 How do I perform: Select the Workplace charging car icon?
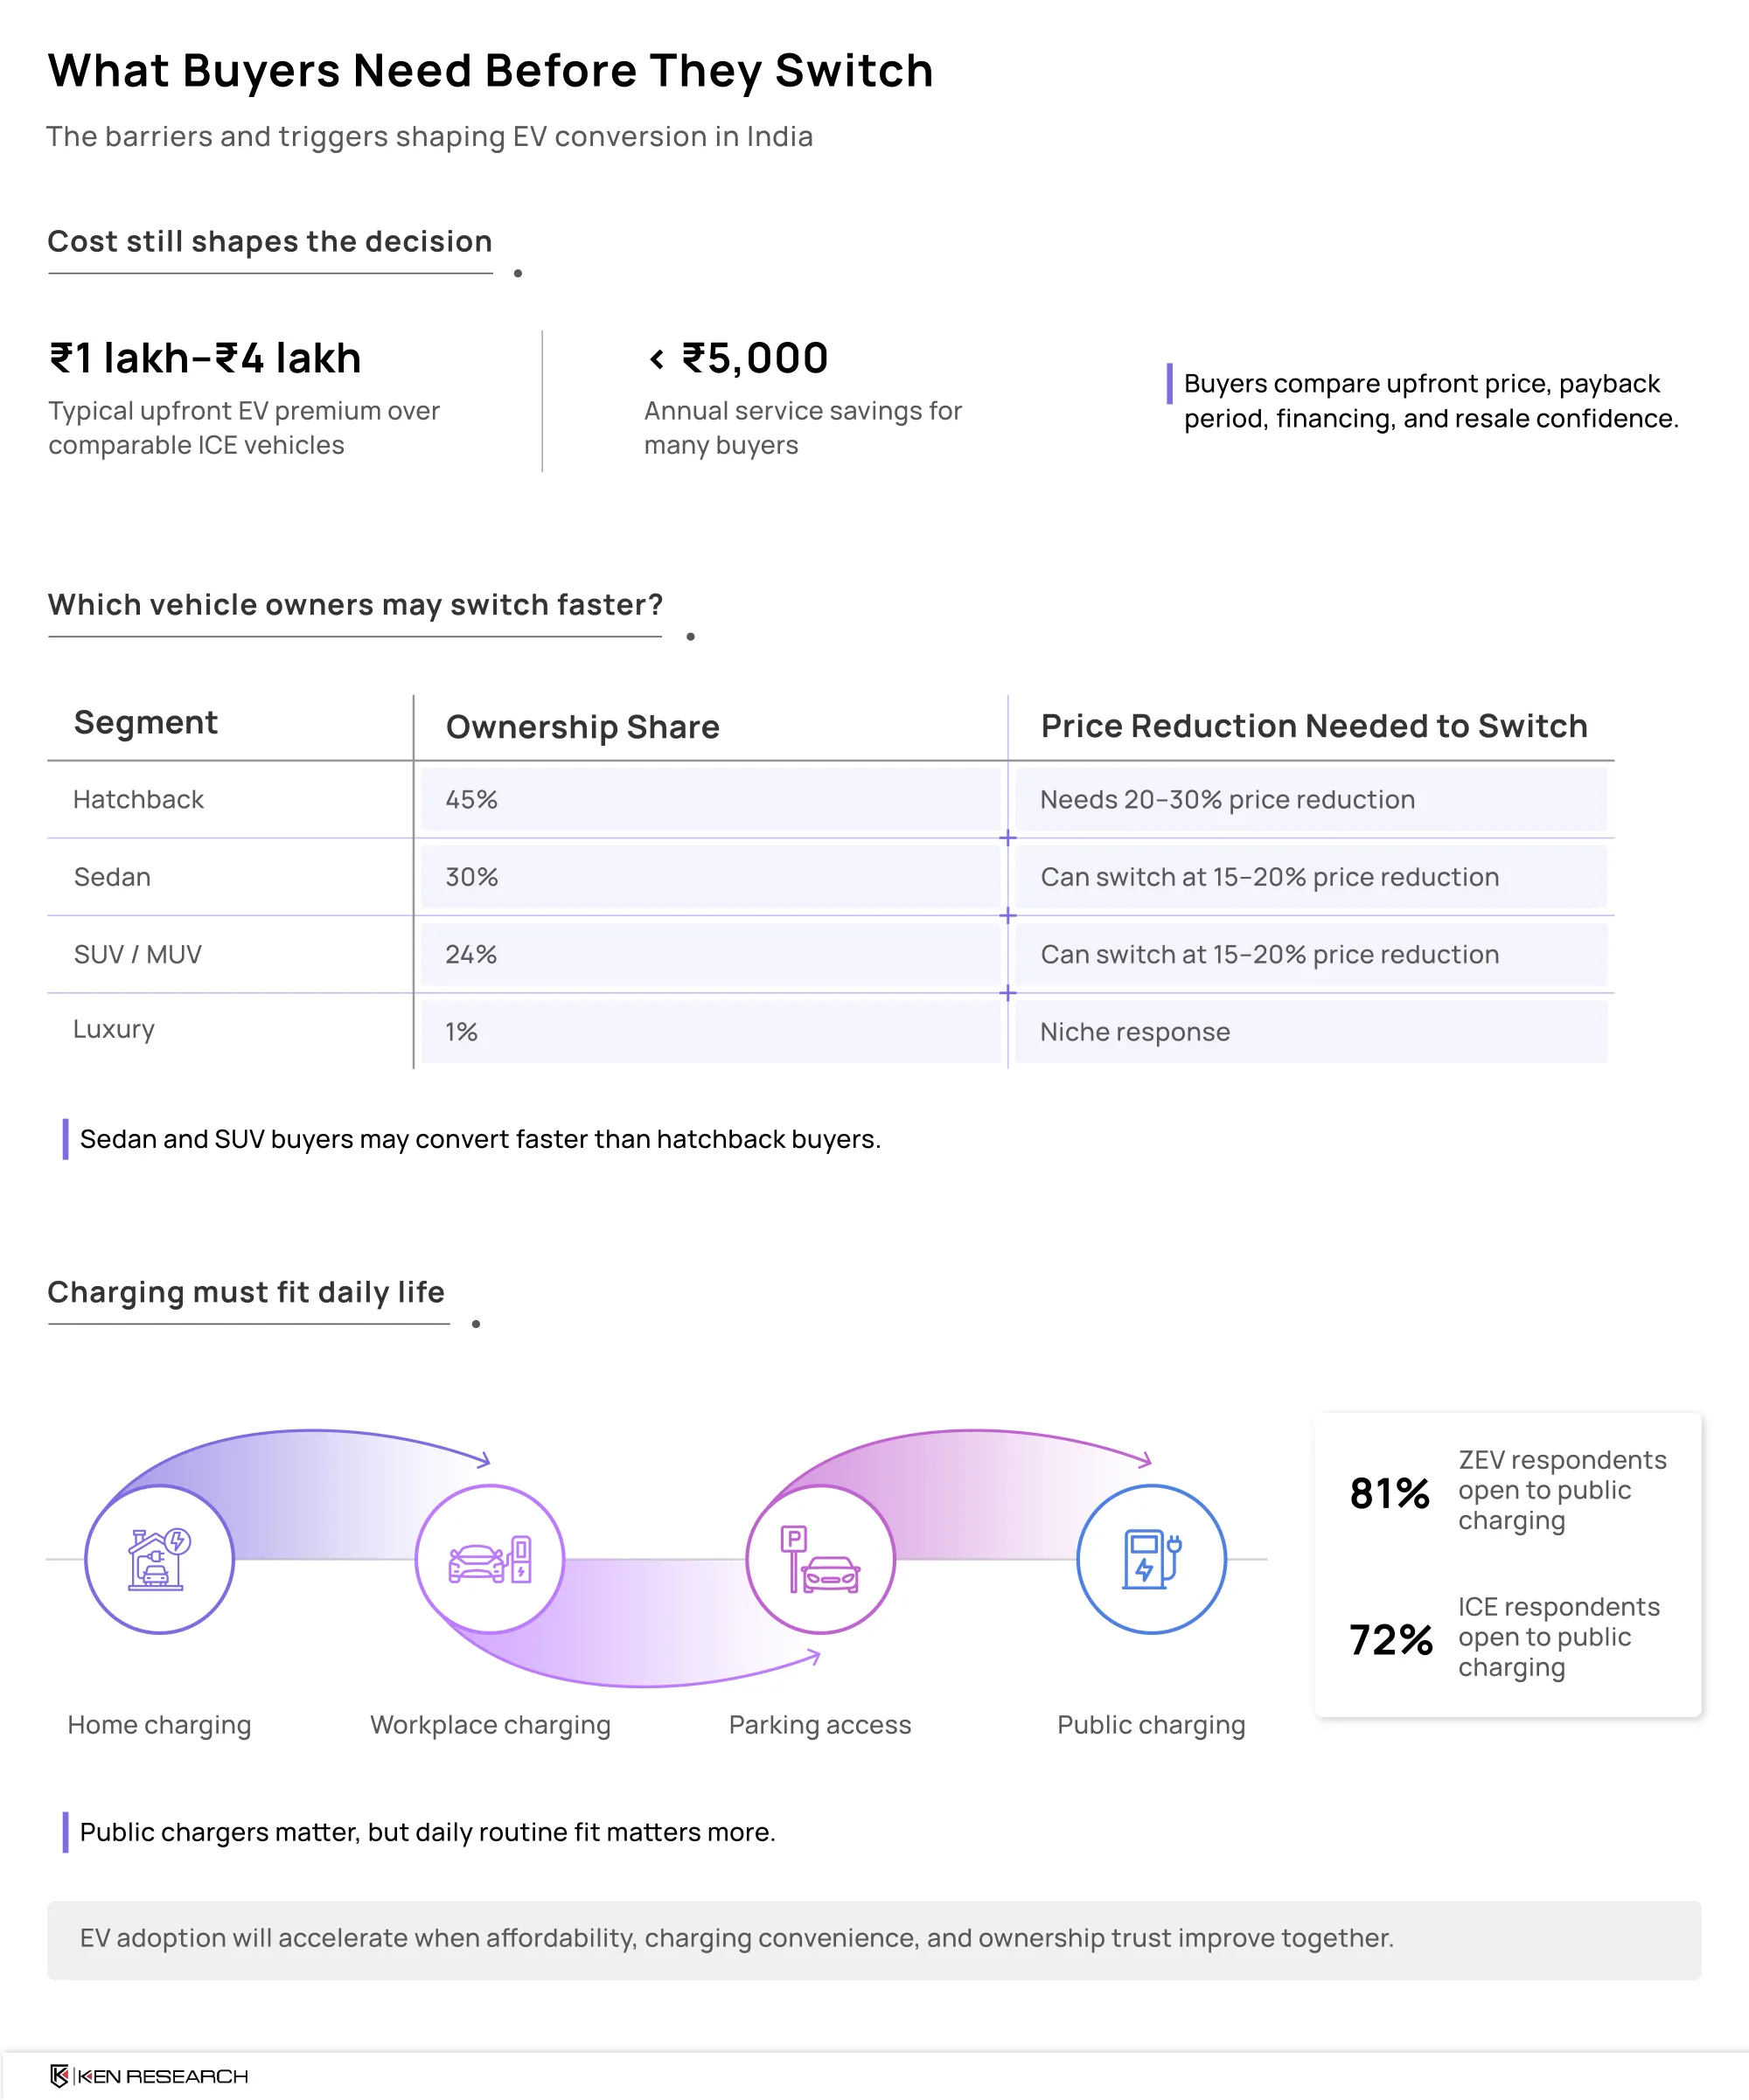point(490,1559)
